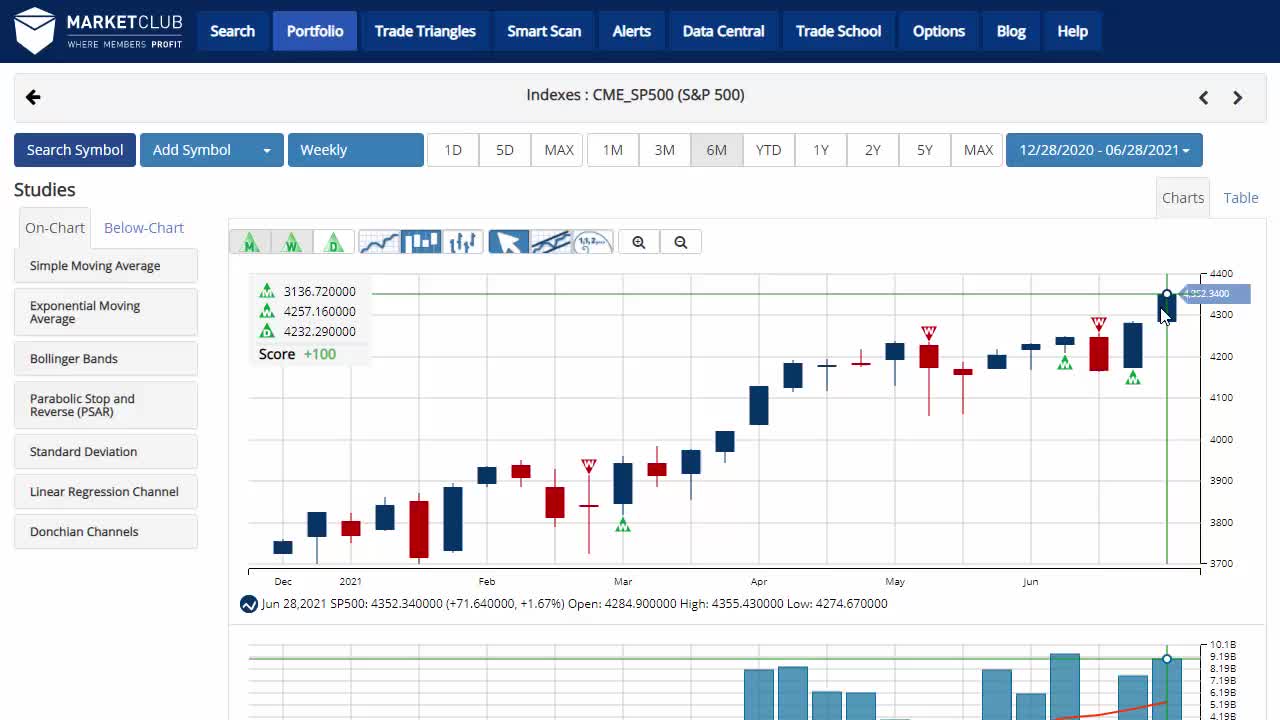Open the Search menu
Image resolution: width=1280 pixels, height=720 pixels.
[233, 31]
